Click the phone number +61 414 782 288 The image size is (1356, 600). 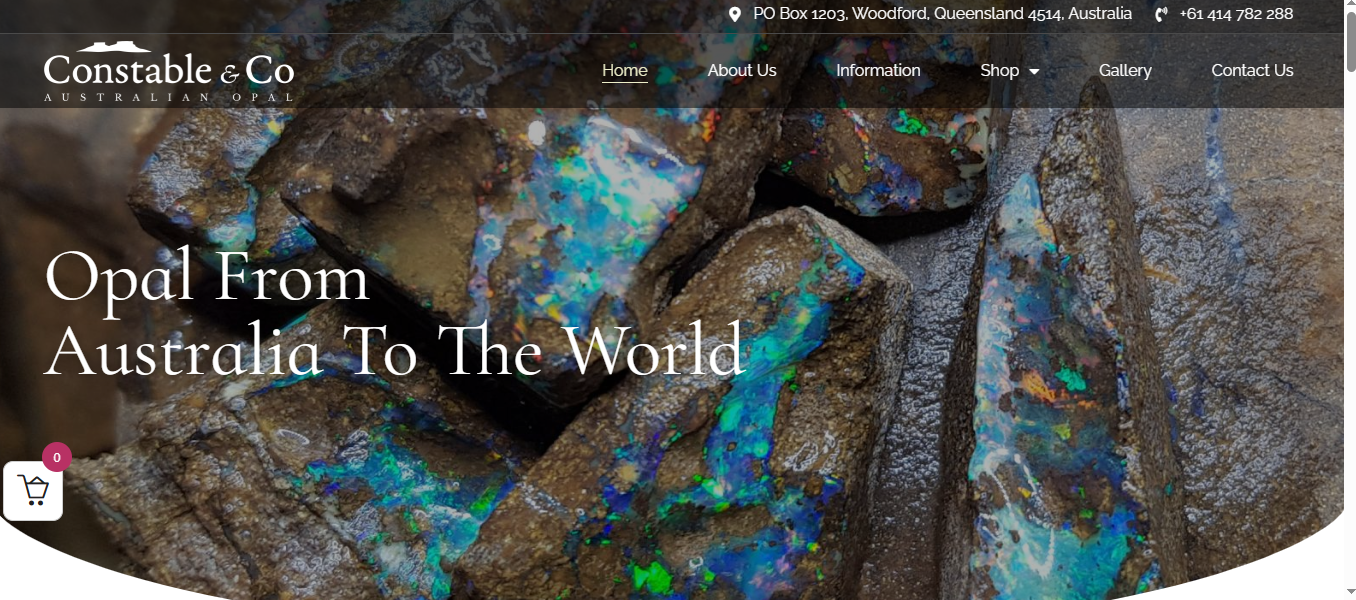point(1236,14)
